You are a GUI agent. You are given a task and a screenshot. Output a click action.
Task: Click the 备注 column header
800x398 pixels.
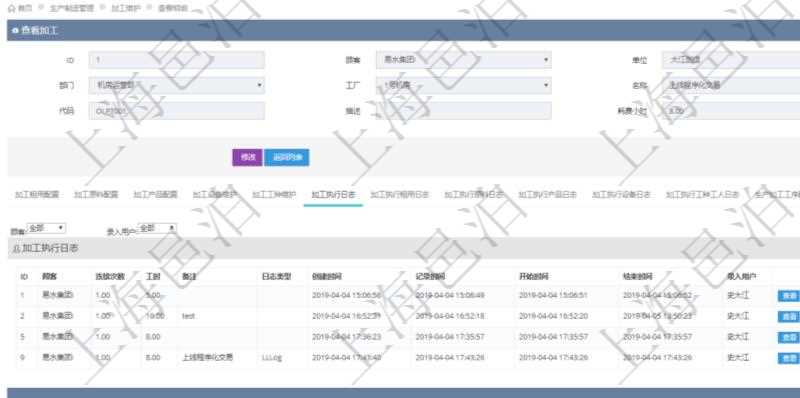click(189, 277)
